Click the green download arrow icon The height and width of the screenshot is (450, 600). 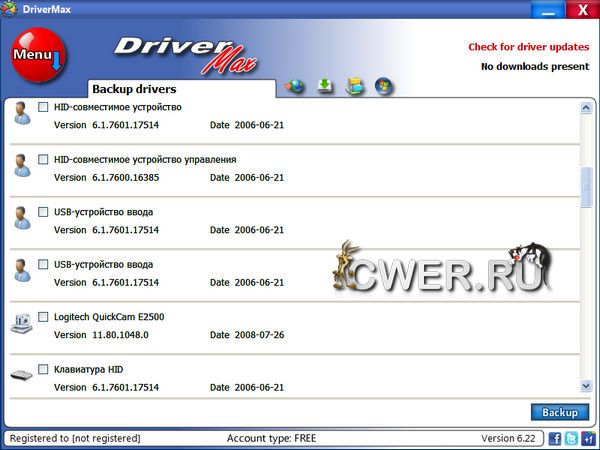pos(325,86)
